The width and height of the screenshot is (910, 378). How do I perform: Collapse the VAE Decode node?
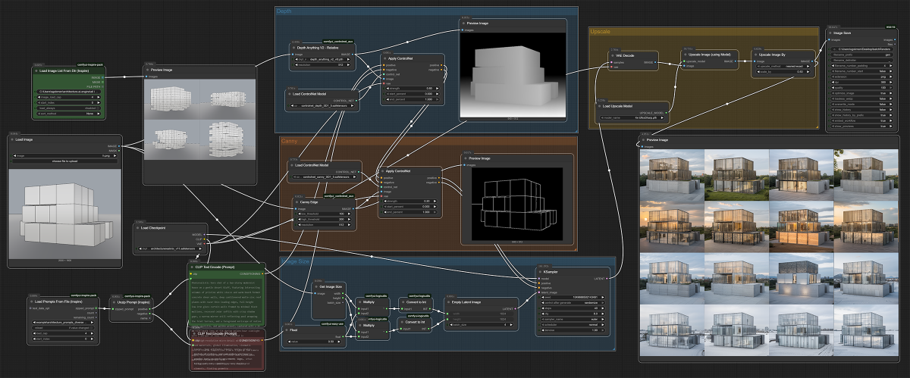point(612,55)
